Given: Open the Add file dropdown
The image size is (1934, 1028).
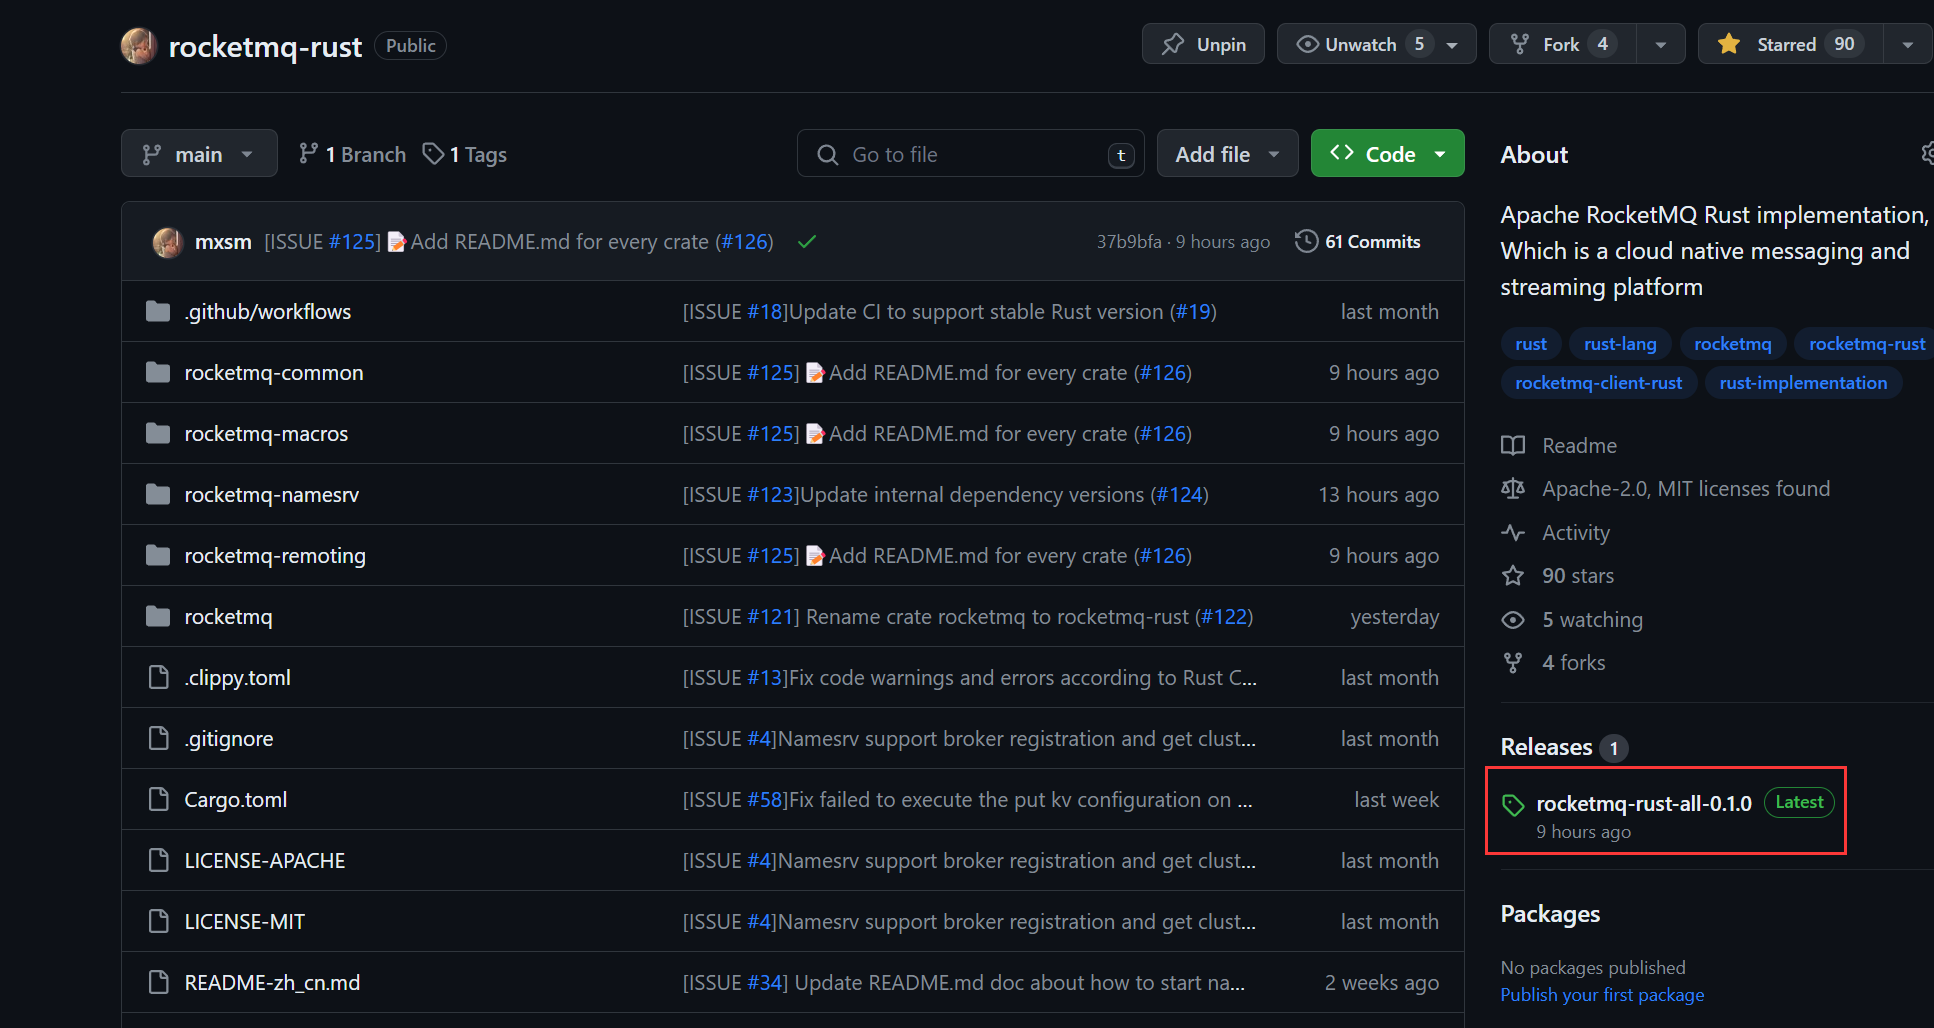Looking at the screenshot, I should [x=1227, y=154].
